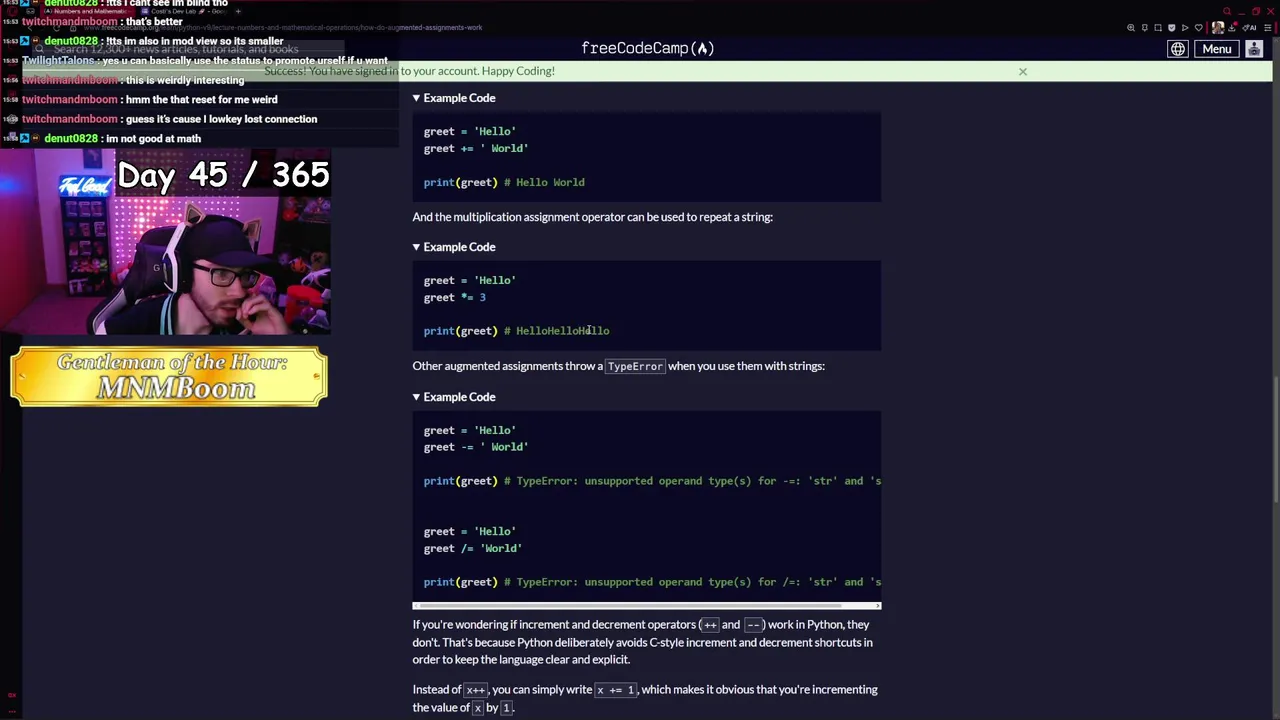1280x720 pixels.
Task: Open bookmarks via the heart icon
Action: [1199, 28]
